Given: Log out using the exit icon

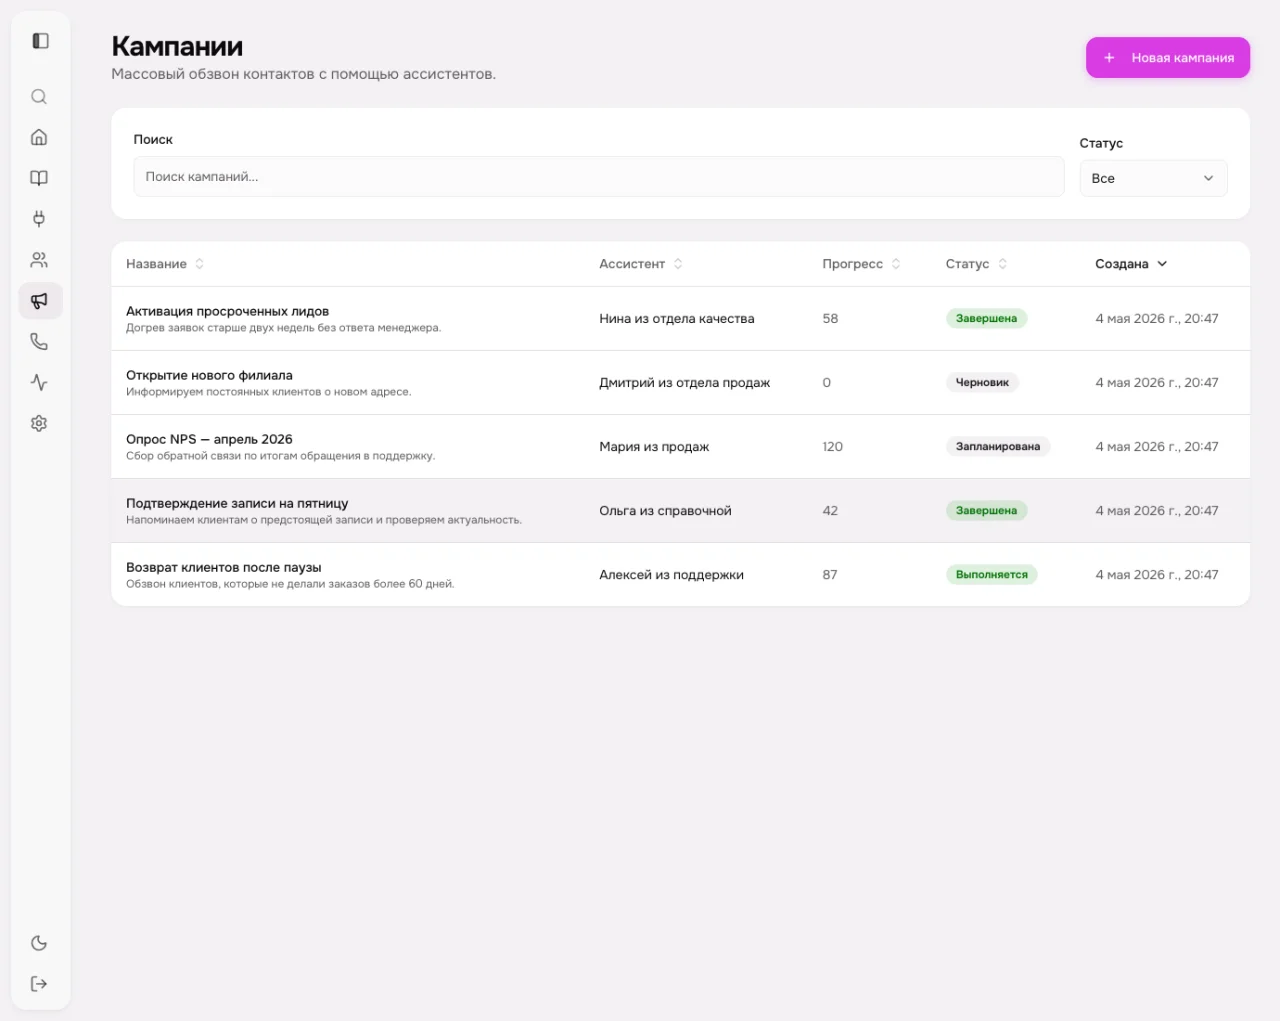Looking at the screenshot, I should click(x=39, y=984).
